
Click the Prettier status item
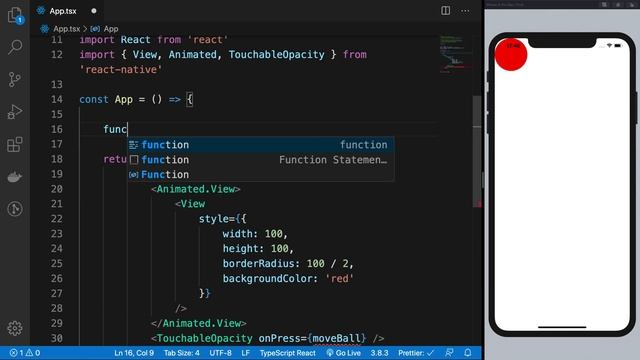pyautogui.click(x=416, y=353)
